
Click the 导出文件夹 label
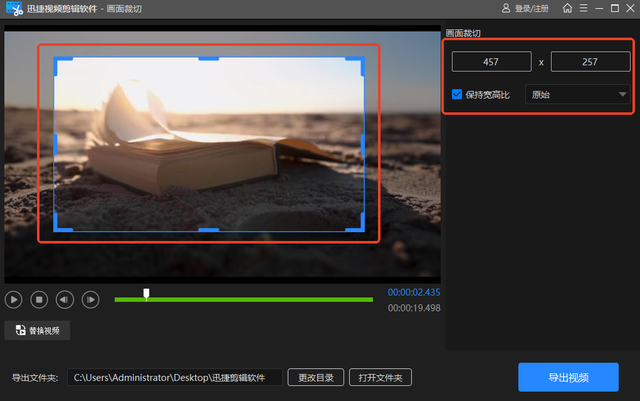point(35,378)
